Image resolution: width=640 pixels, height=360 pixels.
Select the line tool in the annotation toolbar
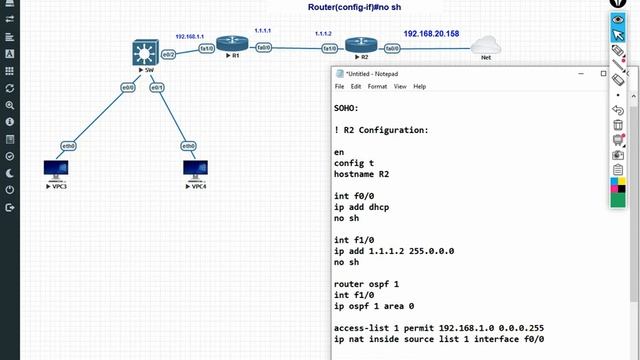tap(618, 65)
